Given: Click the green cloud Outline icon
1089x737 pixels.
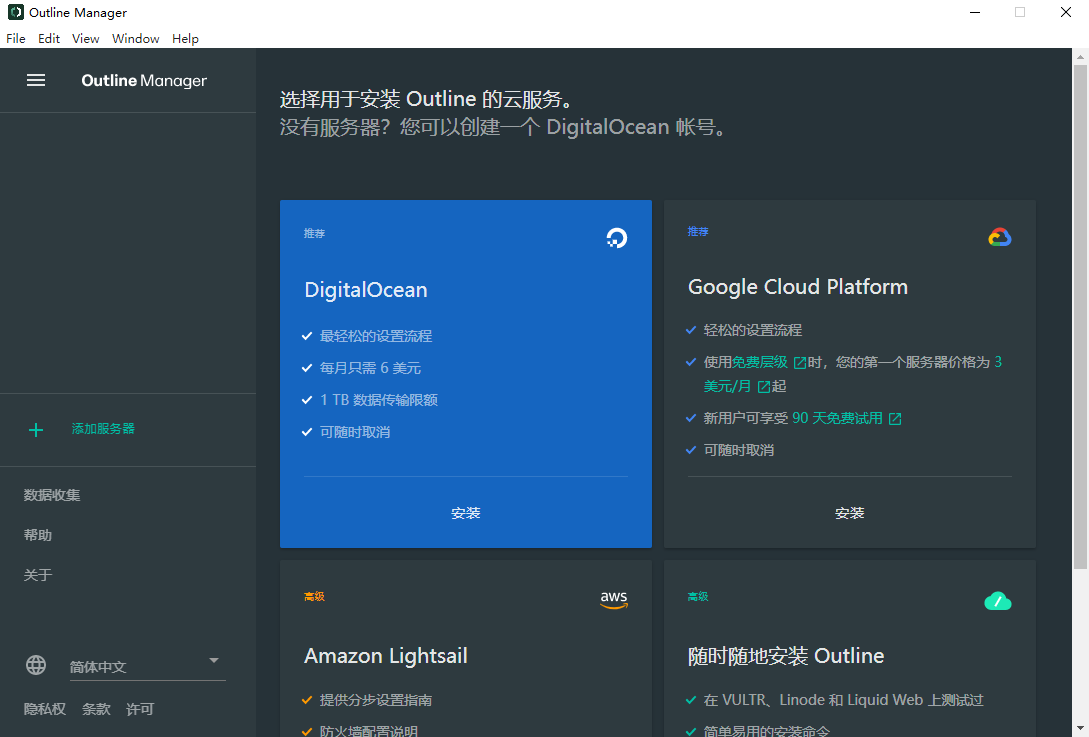Looking at the screenshot, I should tap(998, 601).
